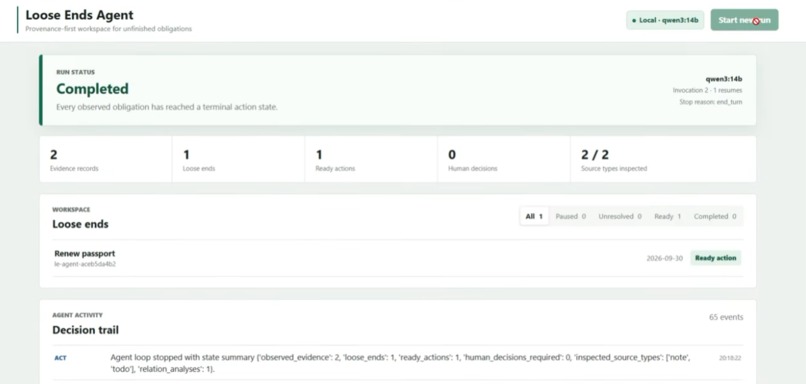
Task: Select the Ready filter tab
Action: [667, 216]
